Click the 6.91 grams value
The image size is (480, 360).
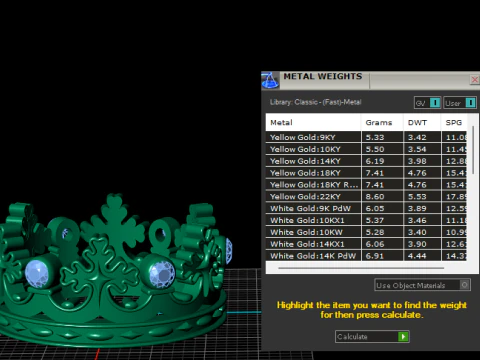pyautogui.click(x=375, y=256)
